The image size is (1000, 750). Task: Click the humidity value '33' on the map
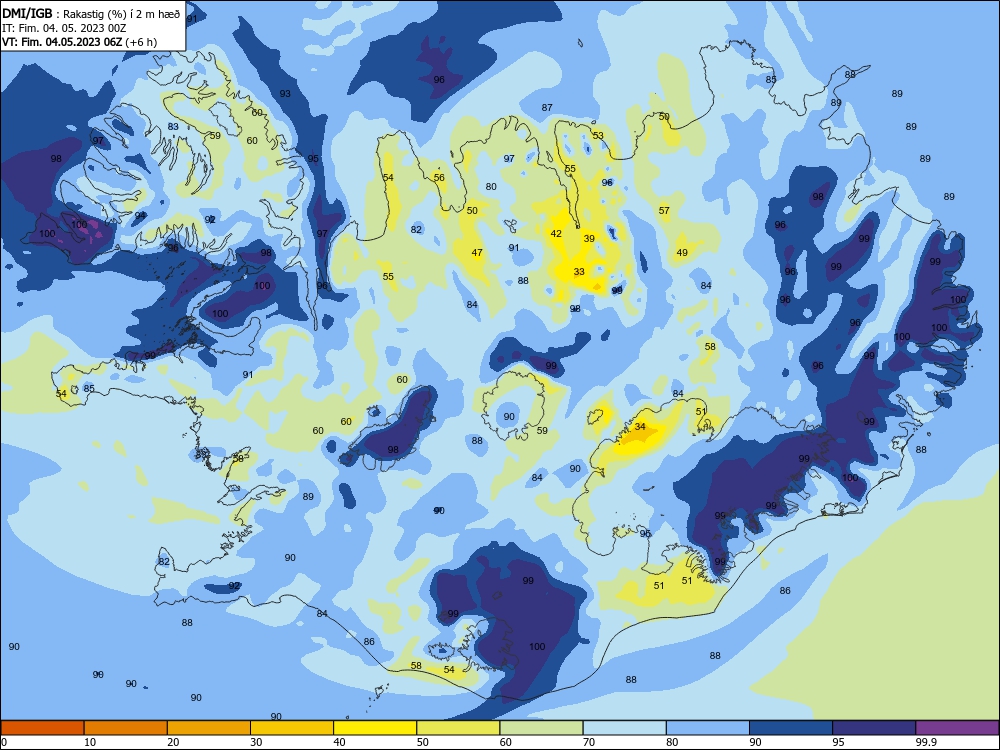click(x=578, y=272)
